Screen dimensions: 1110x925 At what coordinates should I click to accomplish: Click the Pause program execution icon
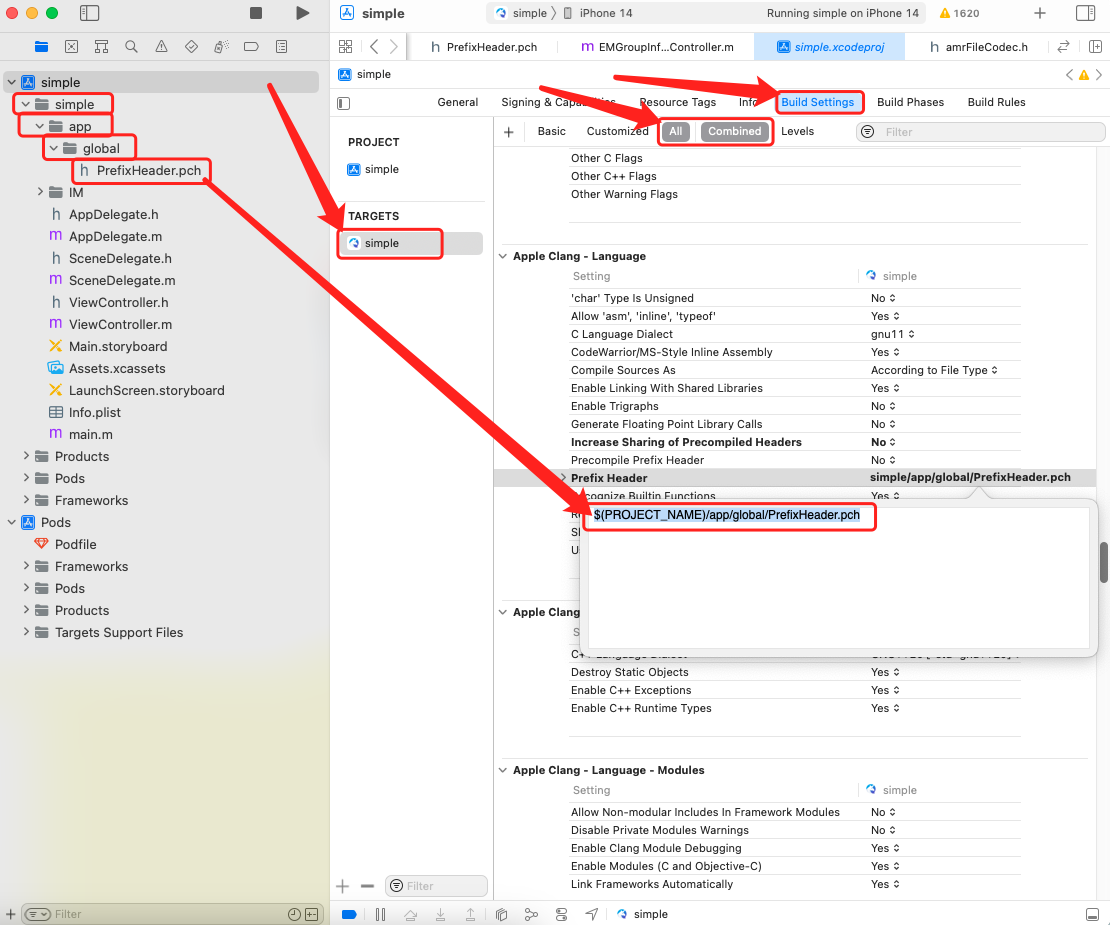[380, 914]
